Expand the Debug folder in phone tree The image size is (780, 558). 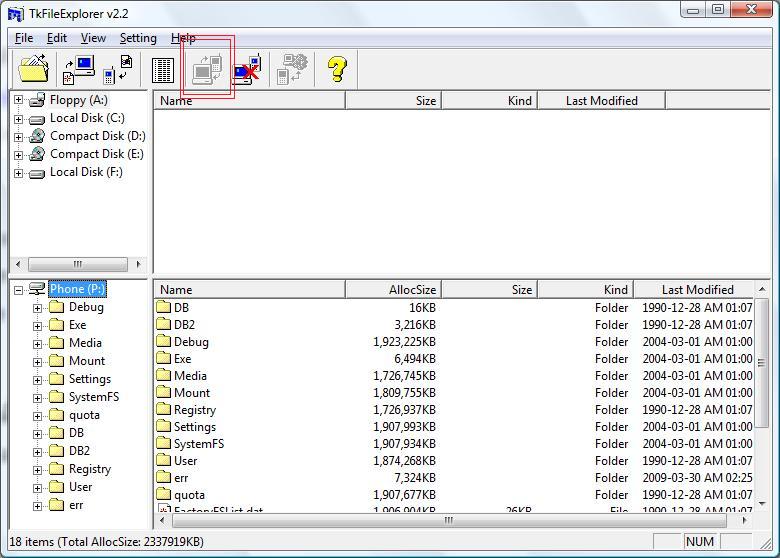point(37,308)
